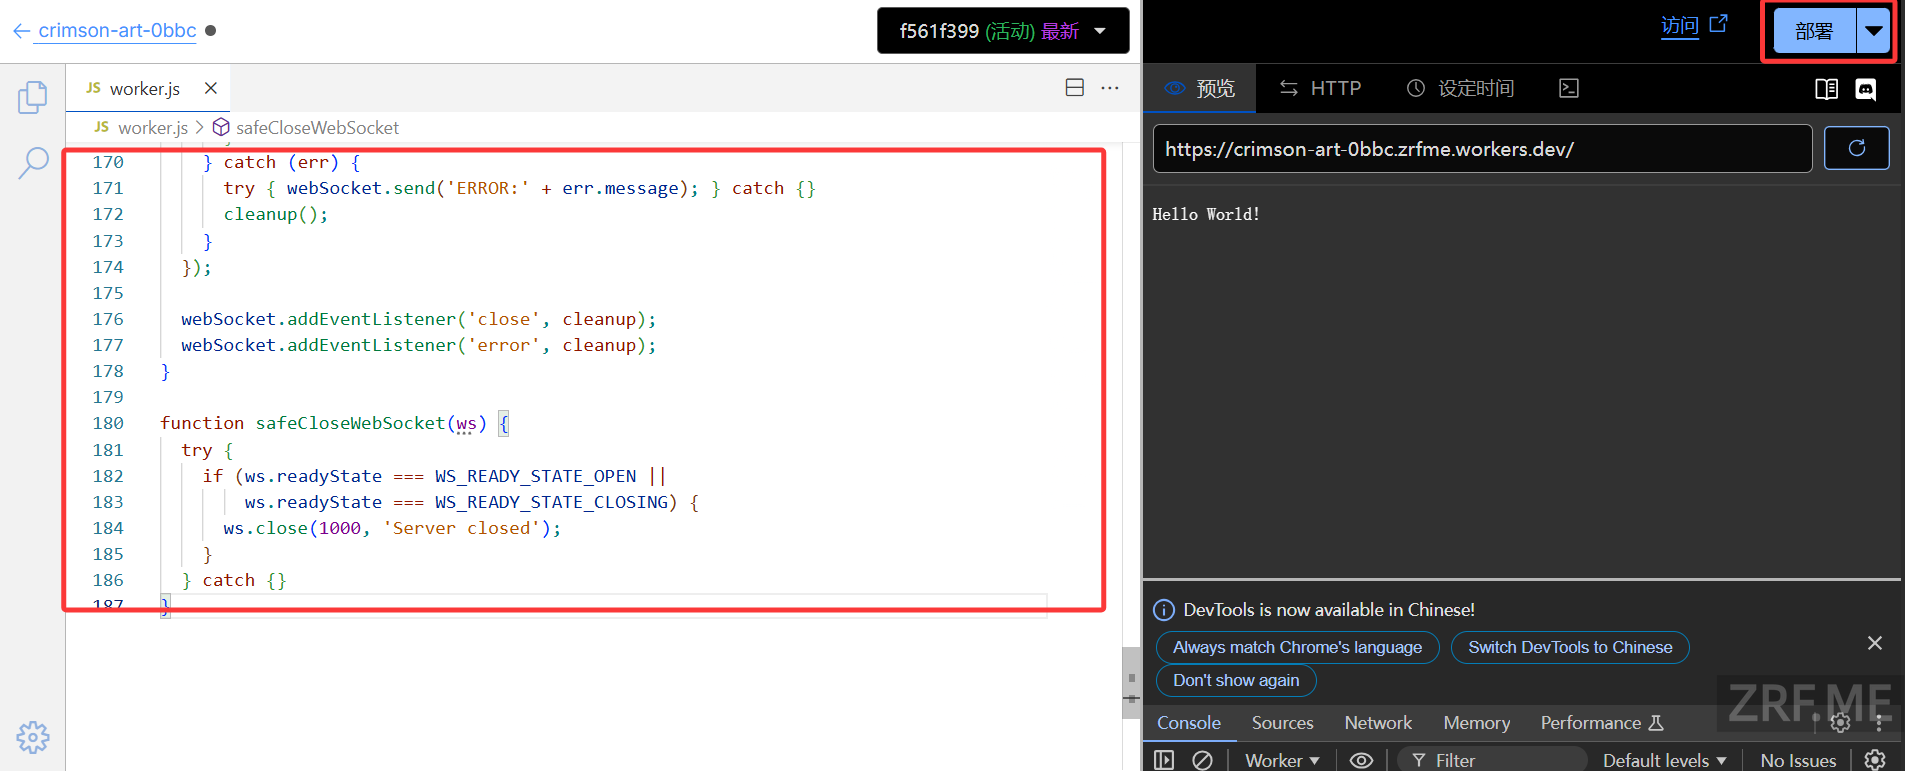This screenshot has height=771, width=1905.
Task: Open the documentation book icon
Action: (1826, 89)
